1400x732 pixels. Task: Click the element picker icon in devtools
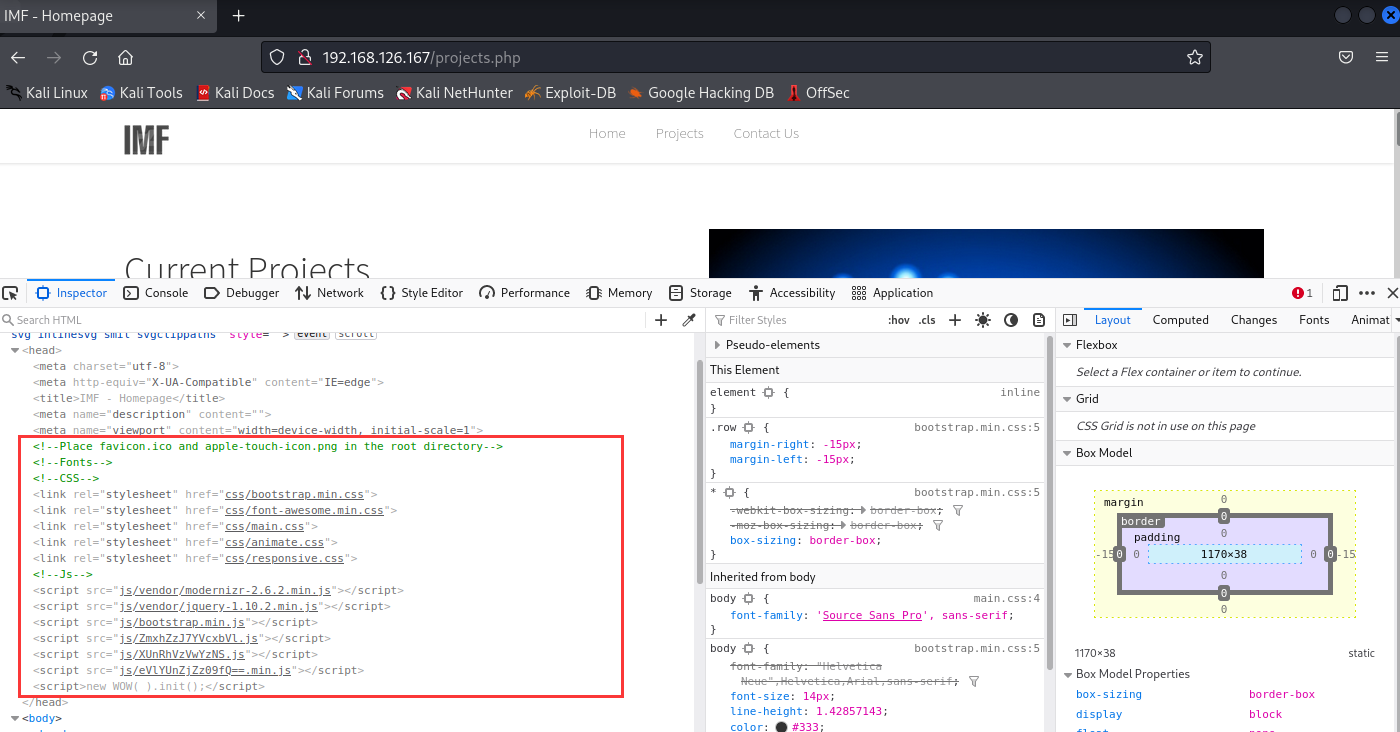click(x=10, y=293)
